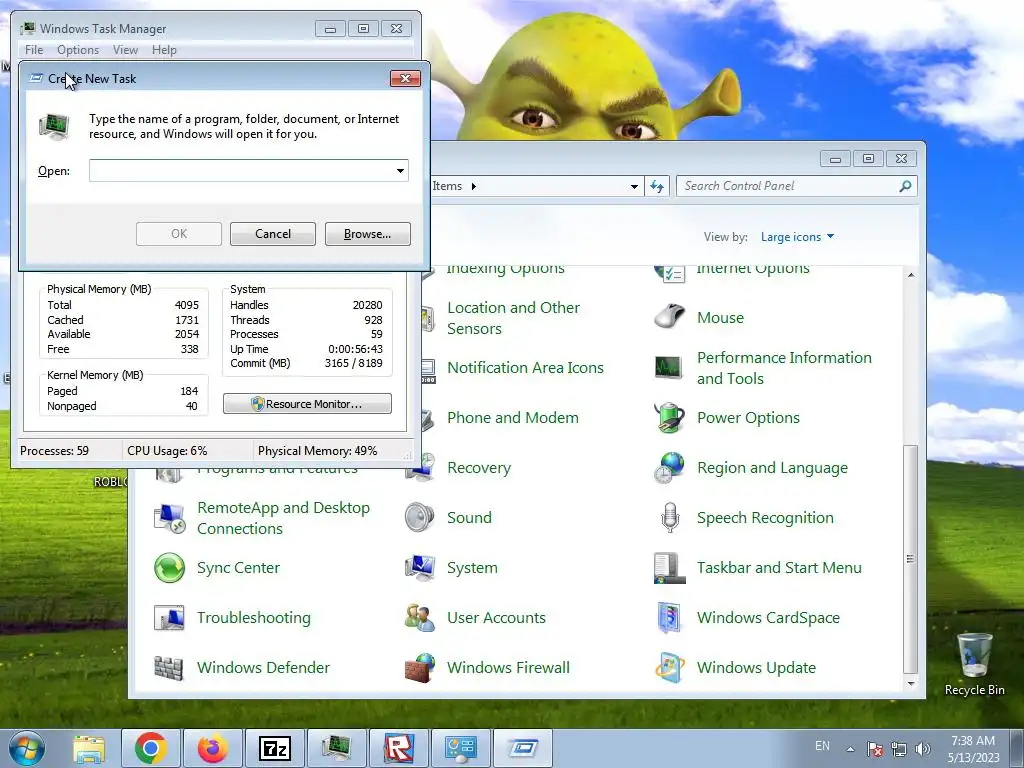Open the View menu in Task Manager
Screen dimensions: 1024x768
125,50
